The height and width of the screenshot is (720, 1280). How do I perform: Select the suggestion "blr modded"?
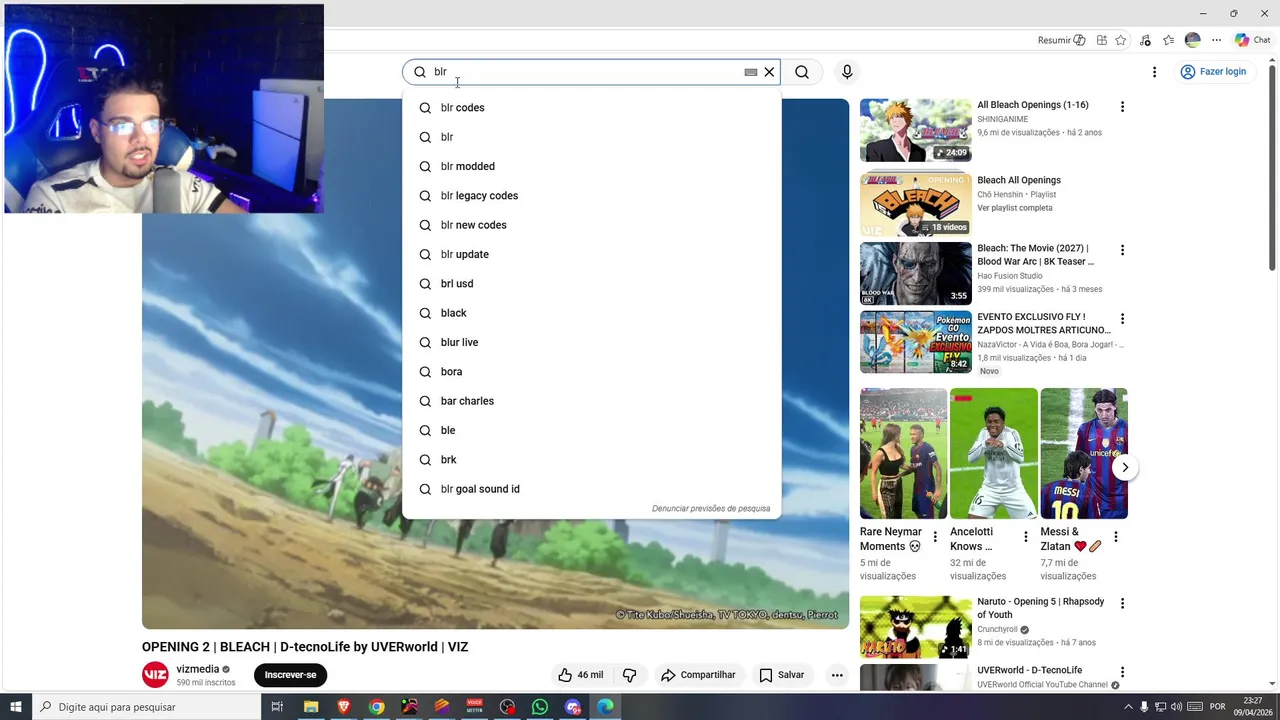tap(591, 166)
